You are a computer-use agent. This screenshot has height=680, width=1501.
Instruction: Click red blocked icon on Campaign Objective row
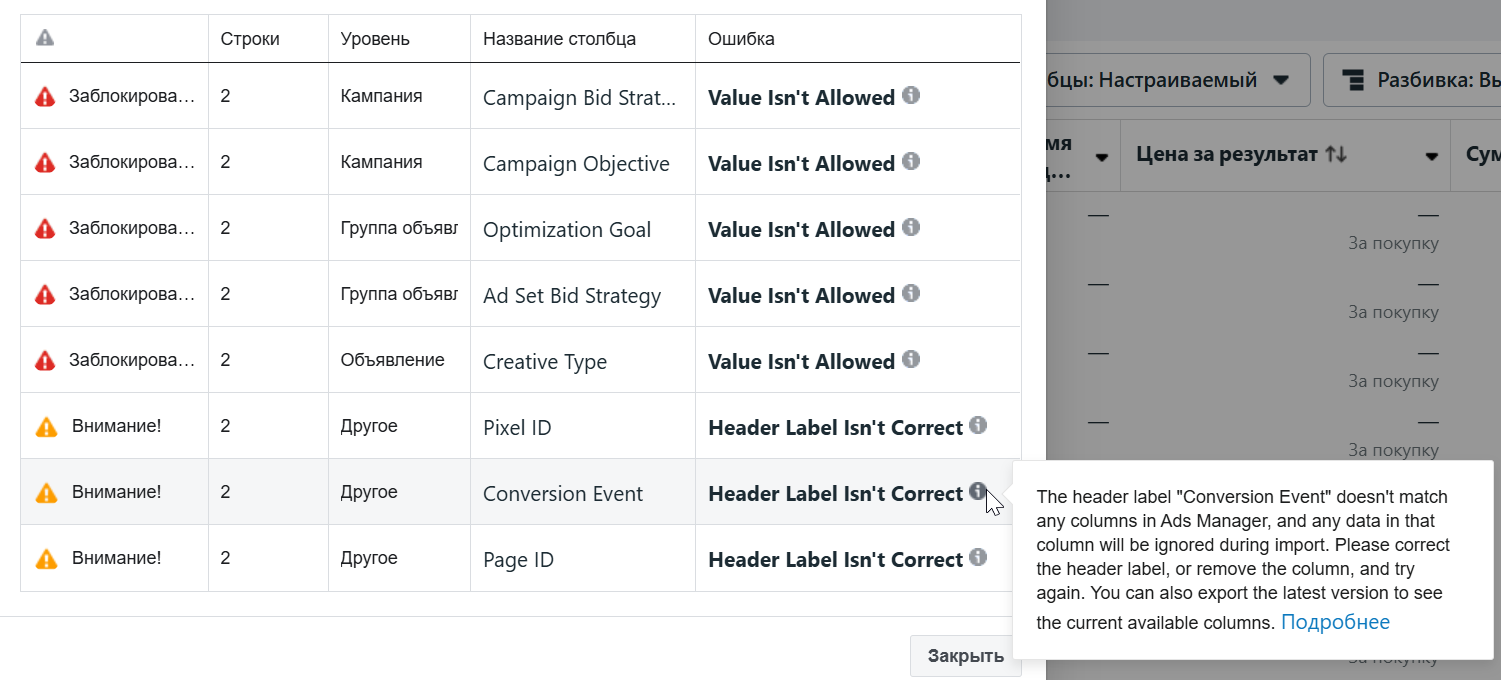[45, 162]
